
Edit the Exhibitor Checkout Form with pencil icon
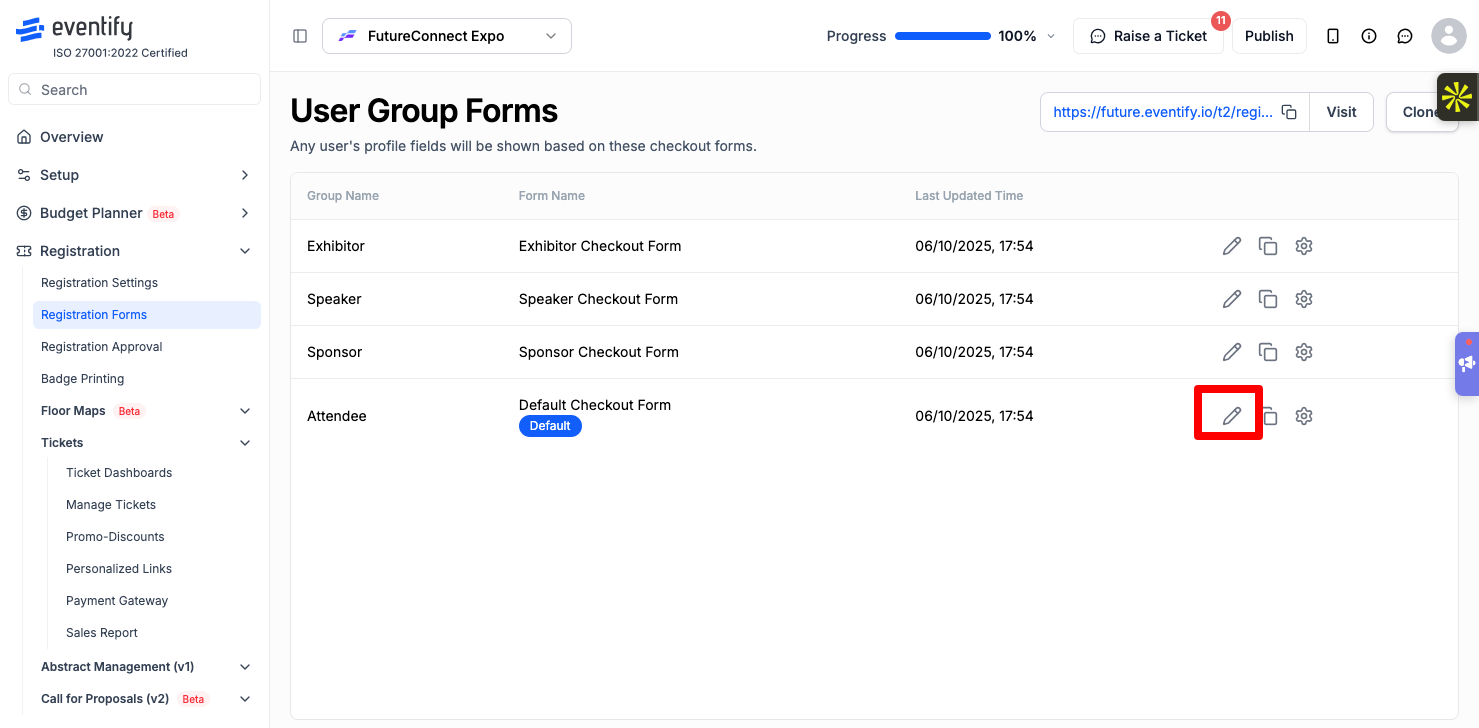[x=1232, y=246]
